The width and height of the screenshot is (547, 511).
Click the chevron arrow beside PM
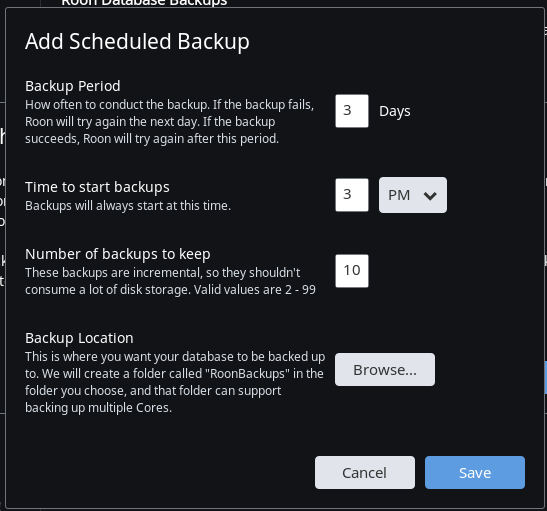[430, 196]
